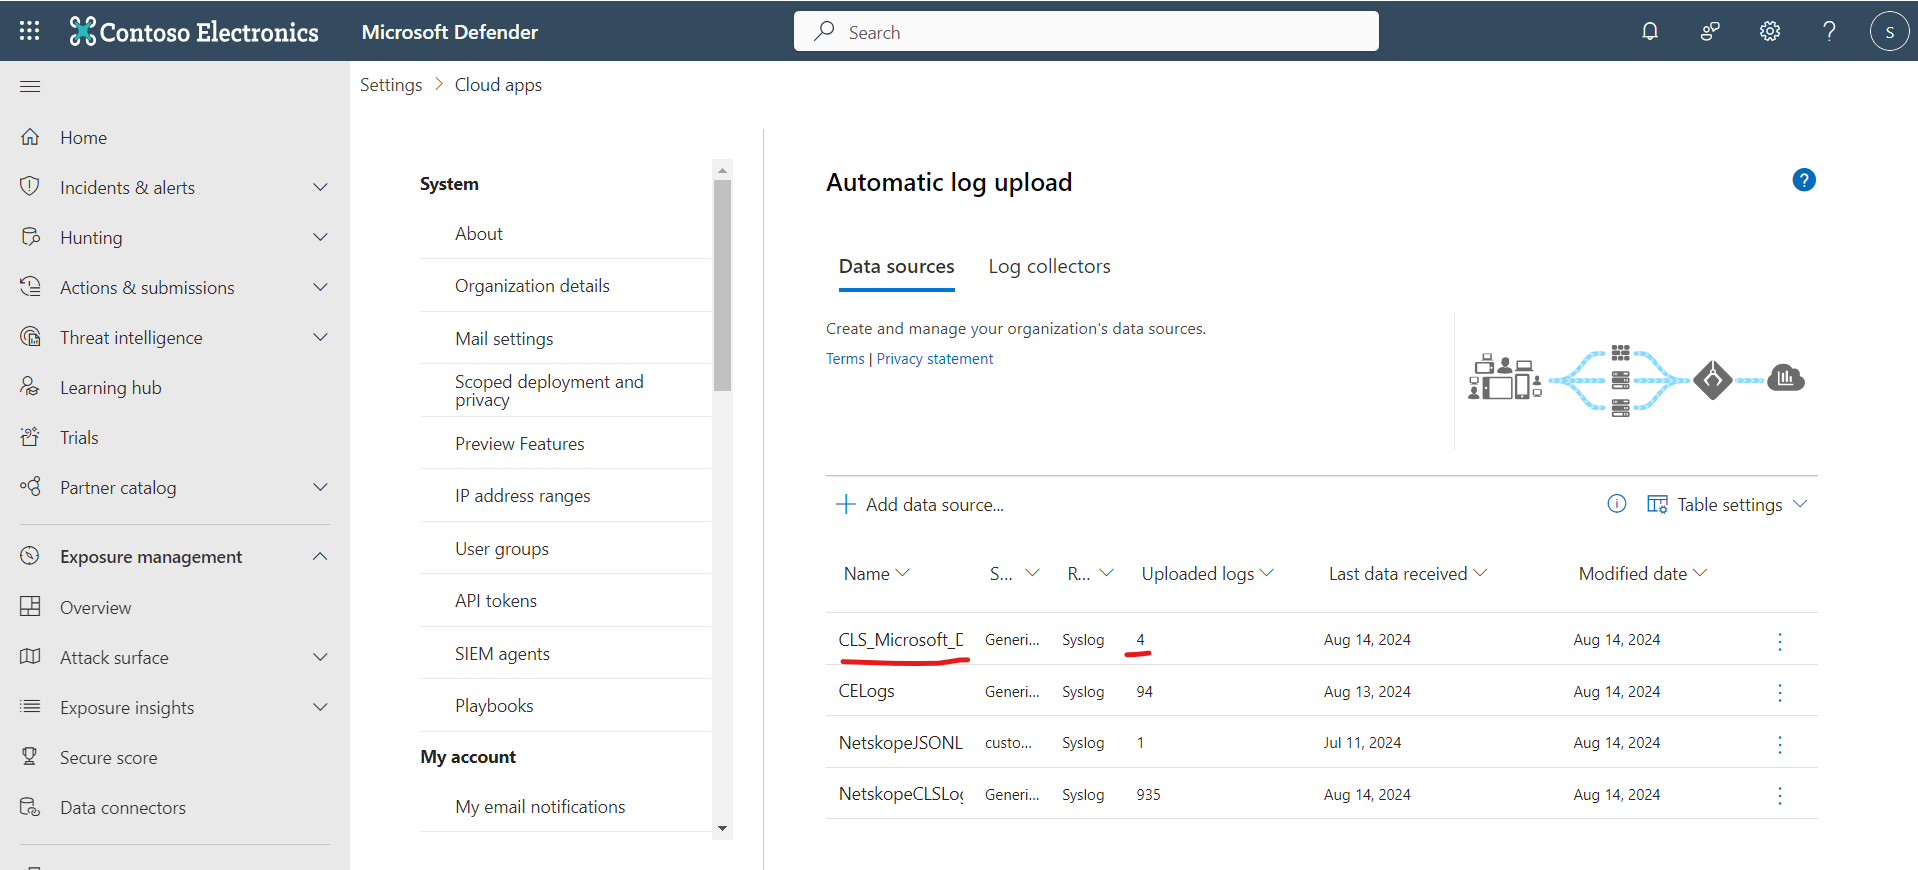Click the Contoso Electronics logo

click(x=194, y=32)
